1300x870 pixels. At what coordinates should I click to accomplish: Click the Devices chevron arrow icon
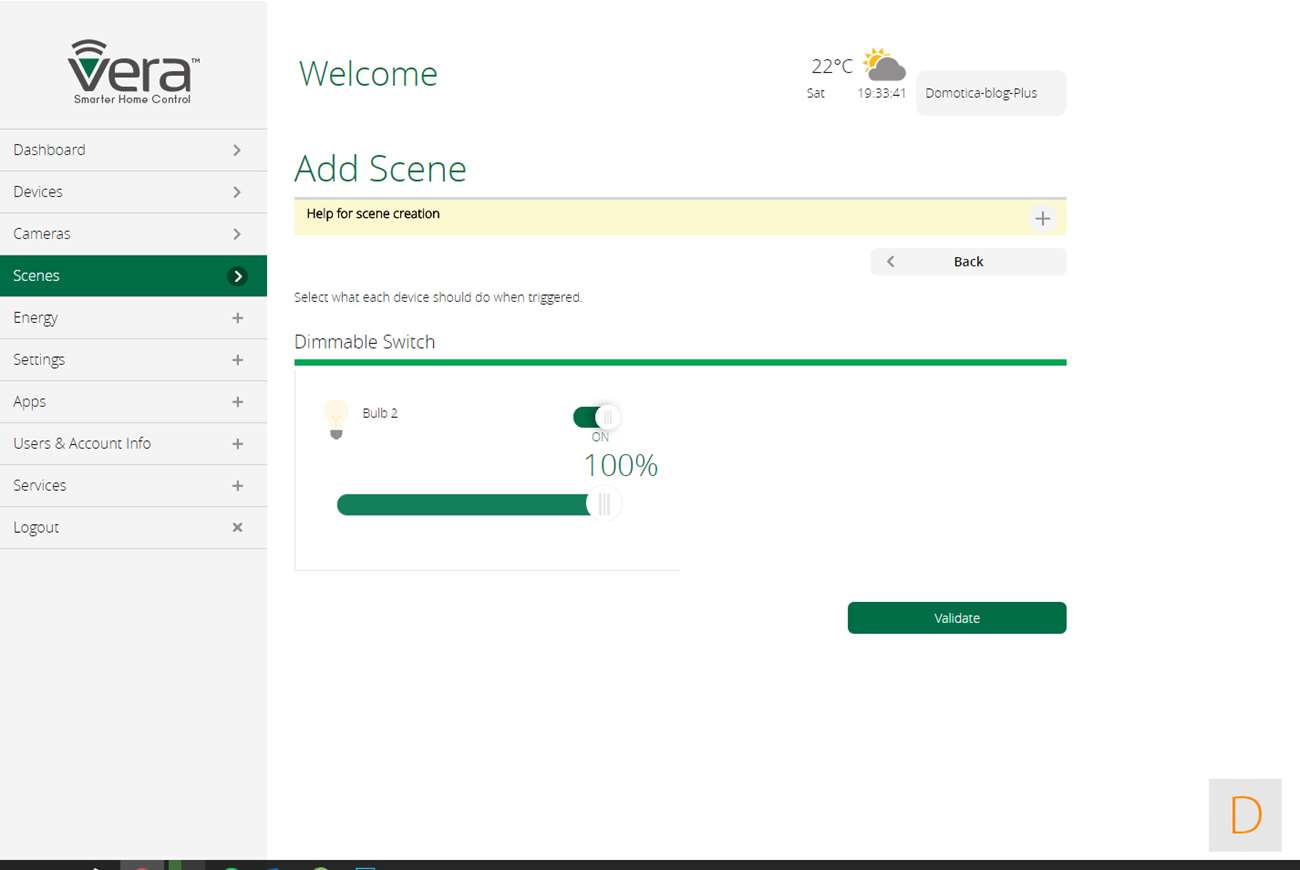click(x=237, y=192)
